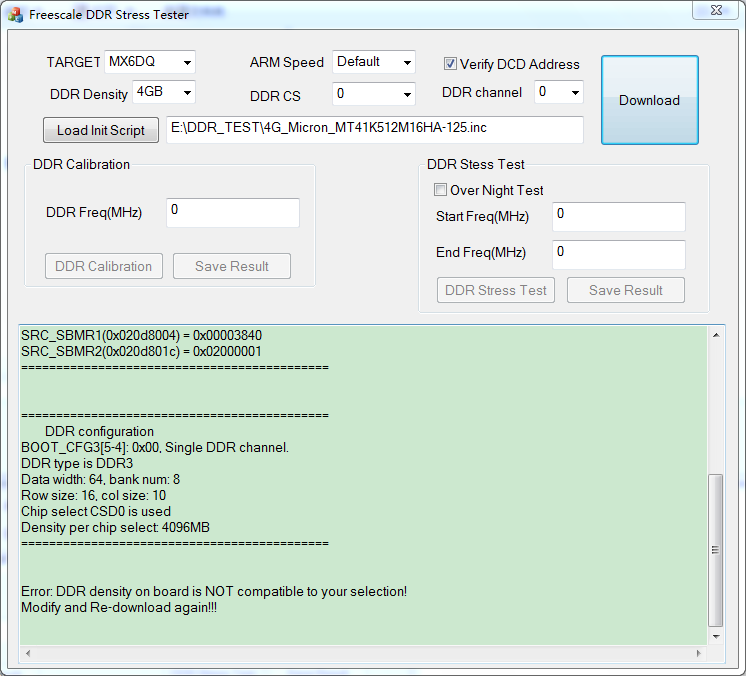
Task: Click the DDR Stress Test button
Action: coord(496,290)
